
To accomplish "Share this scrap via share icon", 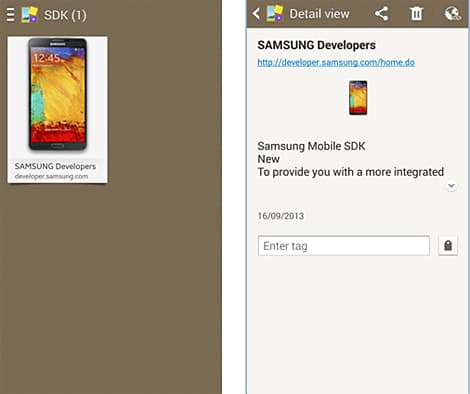I will (x=382, y=14).
